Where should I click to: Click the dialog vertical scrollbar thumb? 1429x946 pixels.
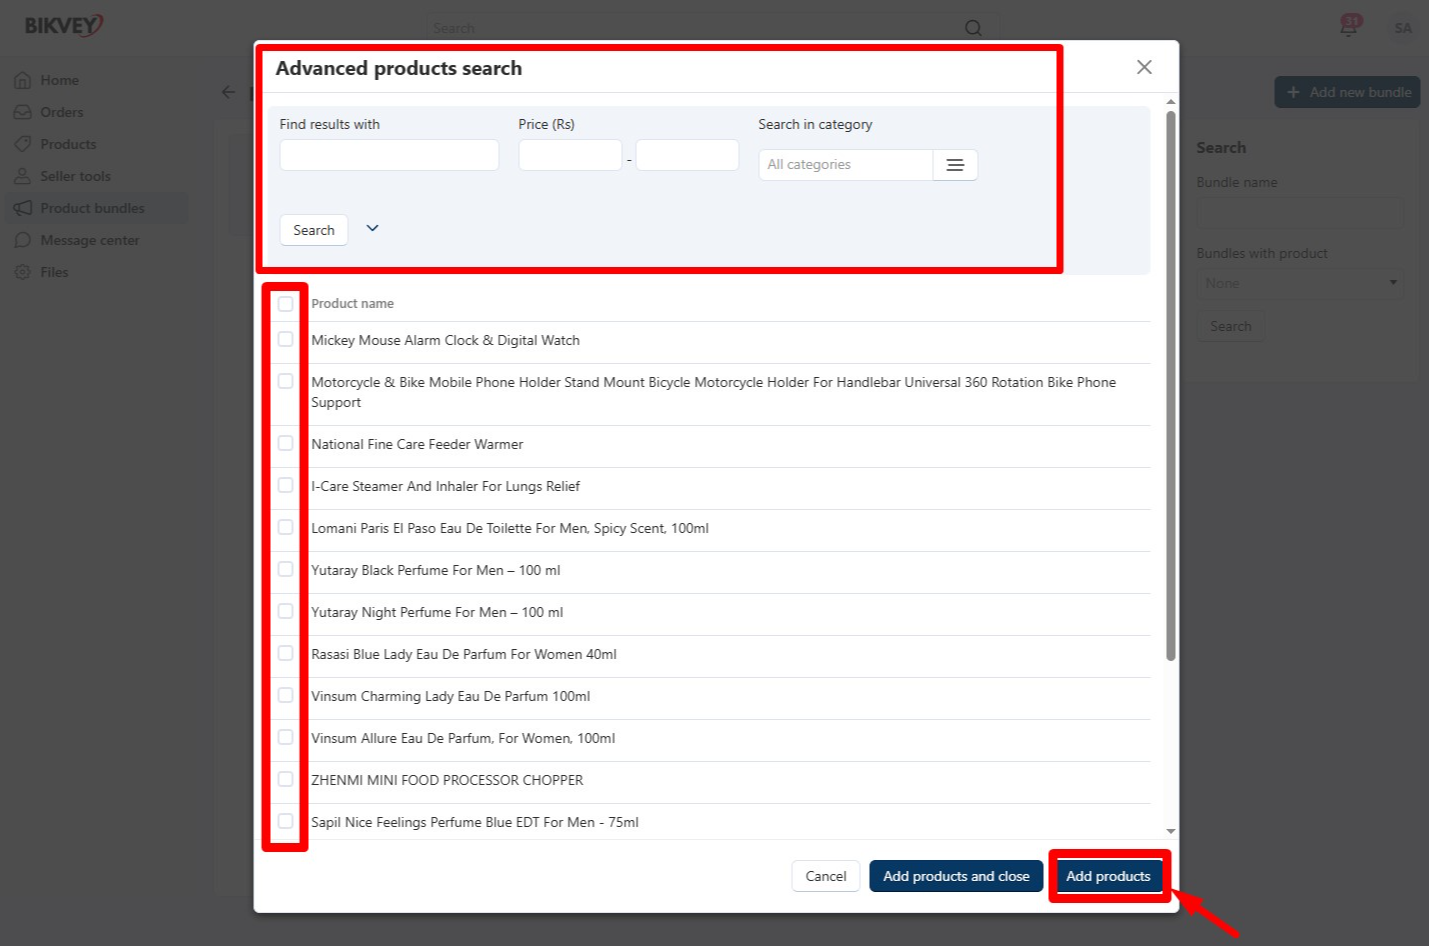1171,385
